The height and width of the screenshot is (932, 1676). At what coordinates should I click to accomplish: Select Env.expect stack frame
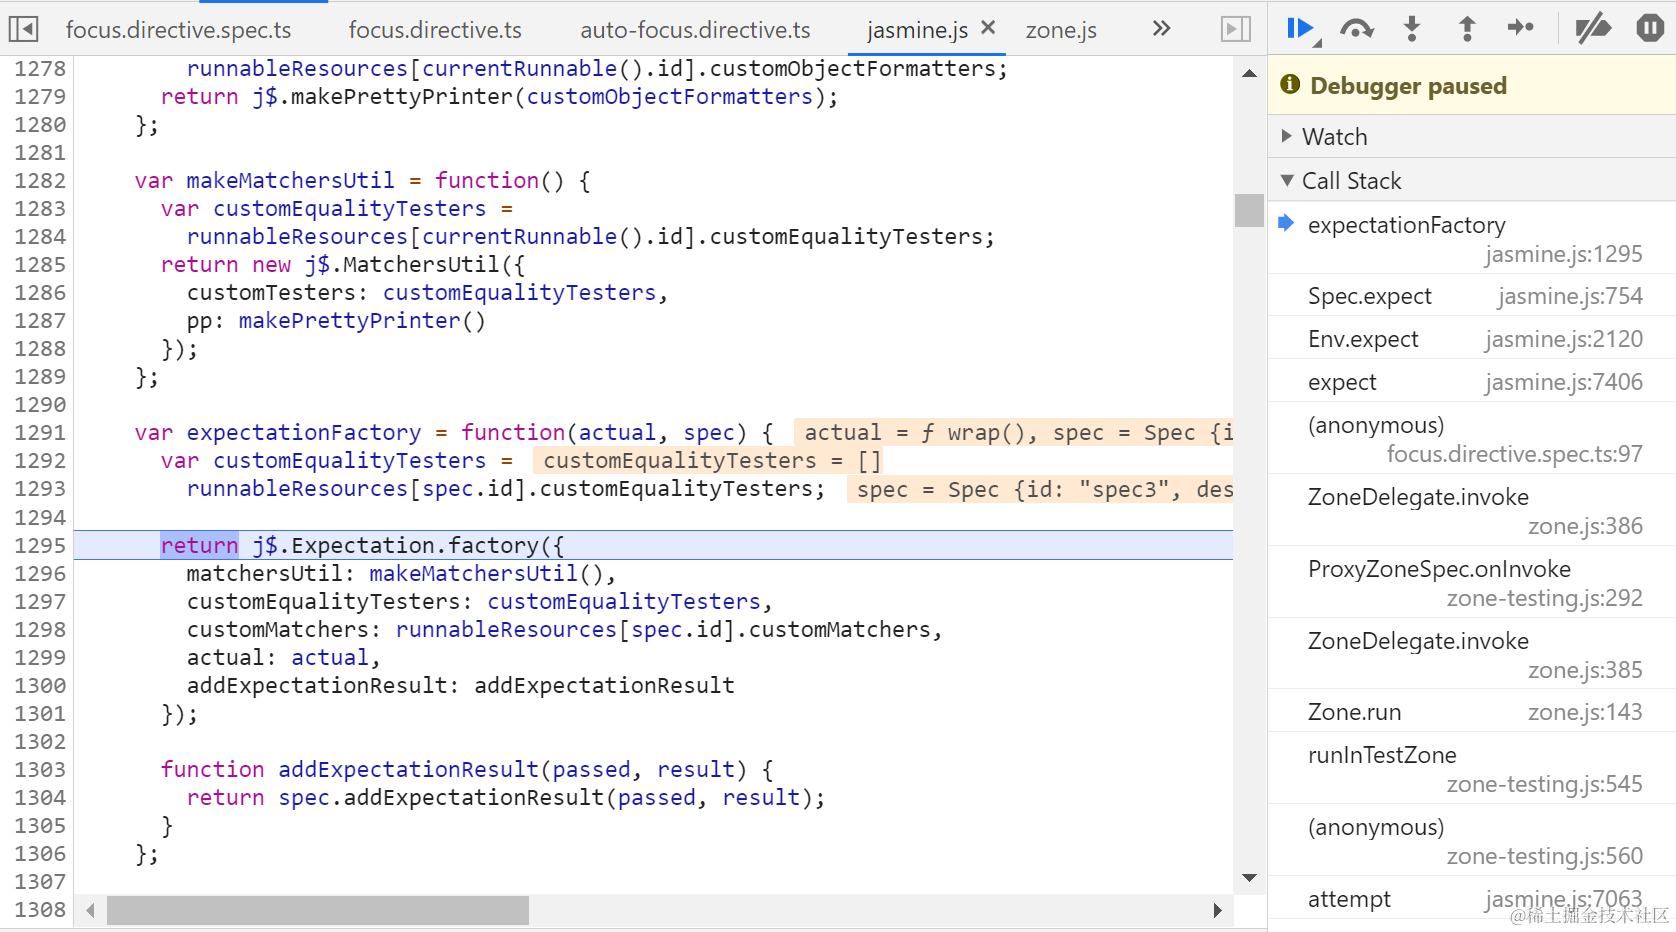tap(1472, 339)
